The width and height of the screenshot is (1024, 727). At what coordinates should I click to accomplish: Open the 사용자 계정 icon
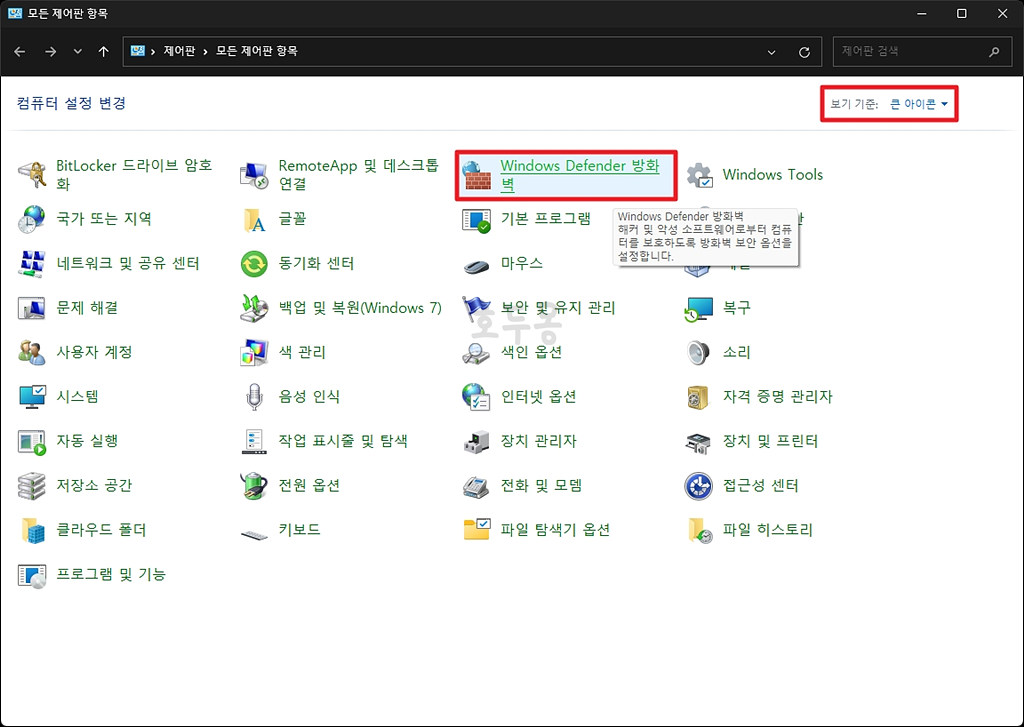tap(31, 352)
